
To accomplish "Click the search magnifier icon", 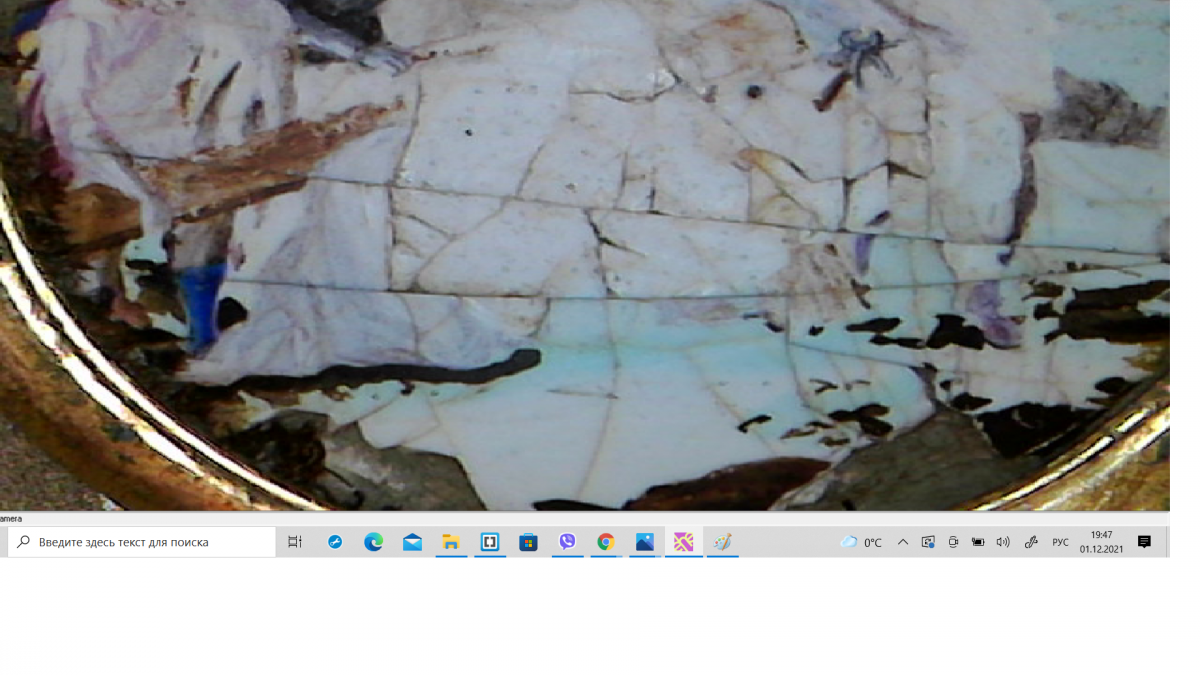I will [24, 542].
